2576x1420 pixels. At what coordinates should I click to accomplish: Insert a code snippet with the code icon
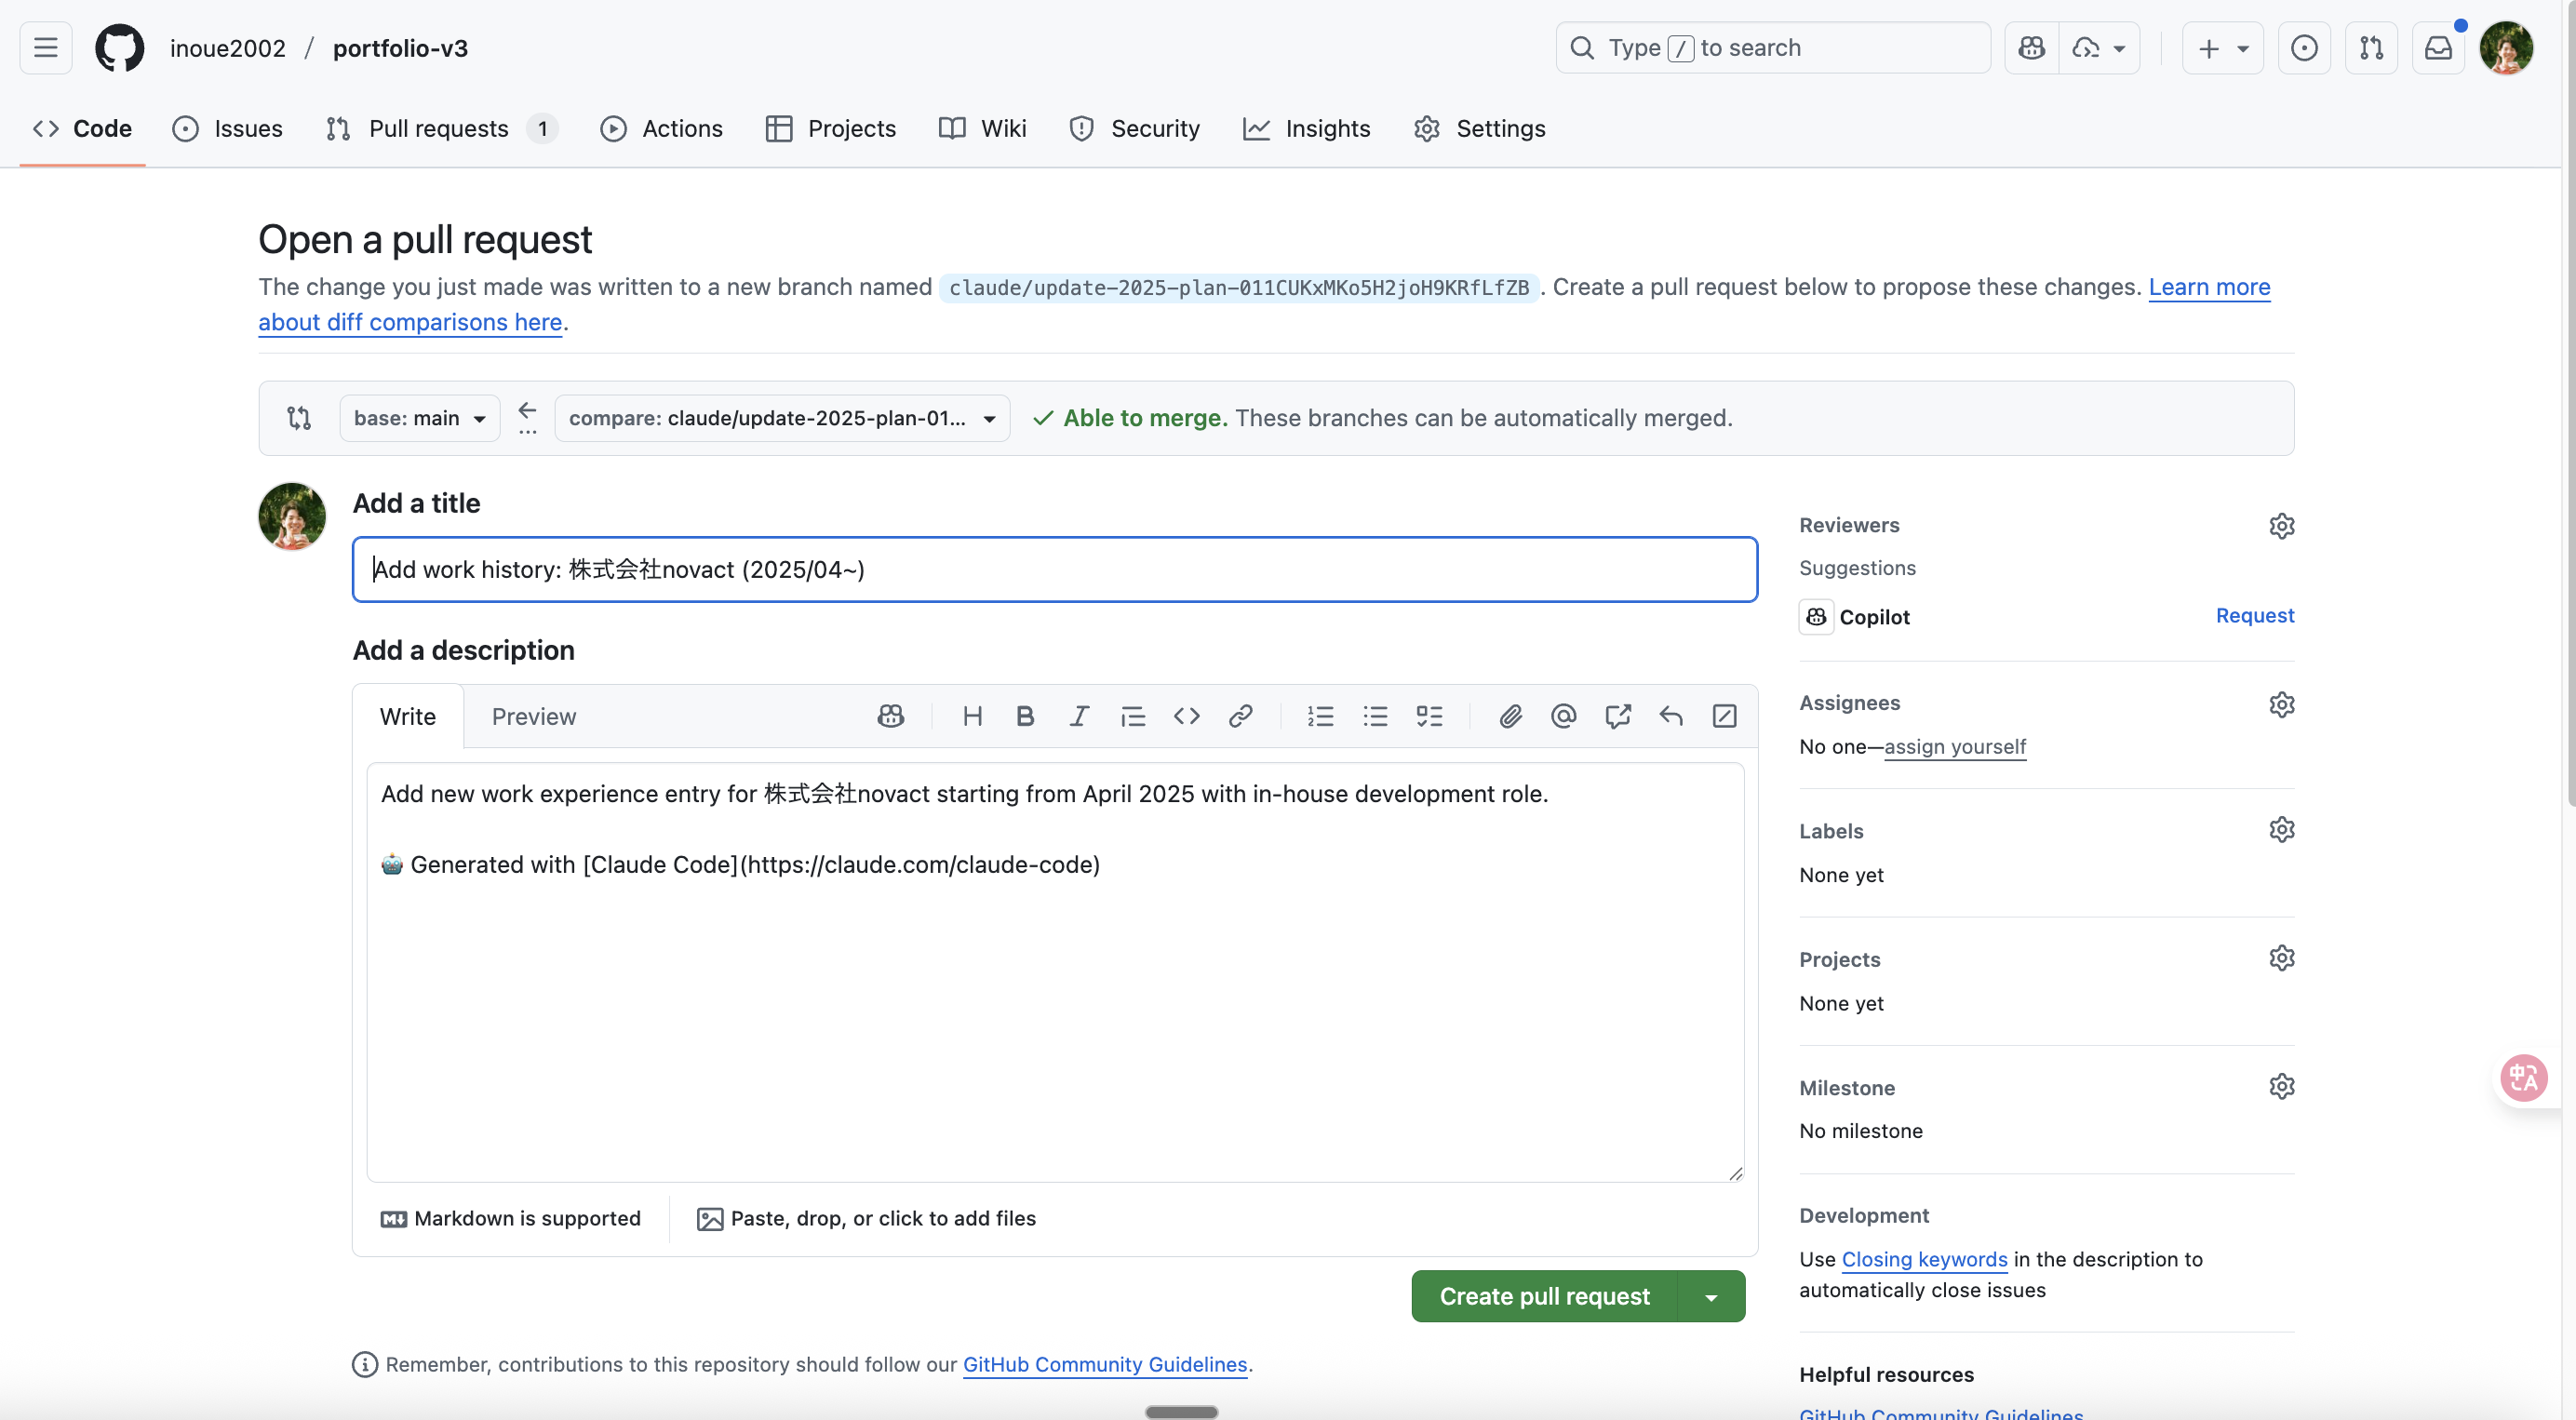tap(1186, 716)
